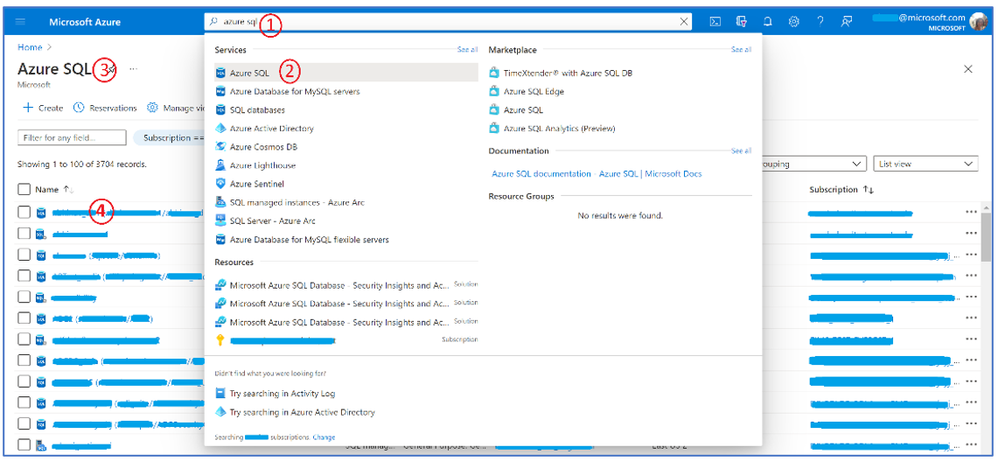Image resolution: width=998 pixels, height=462 pixels.
Task: Click the No results were found message
Action: pyautogui.click(x=620, y=216)
